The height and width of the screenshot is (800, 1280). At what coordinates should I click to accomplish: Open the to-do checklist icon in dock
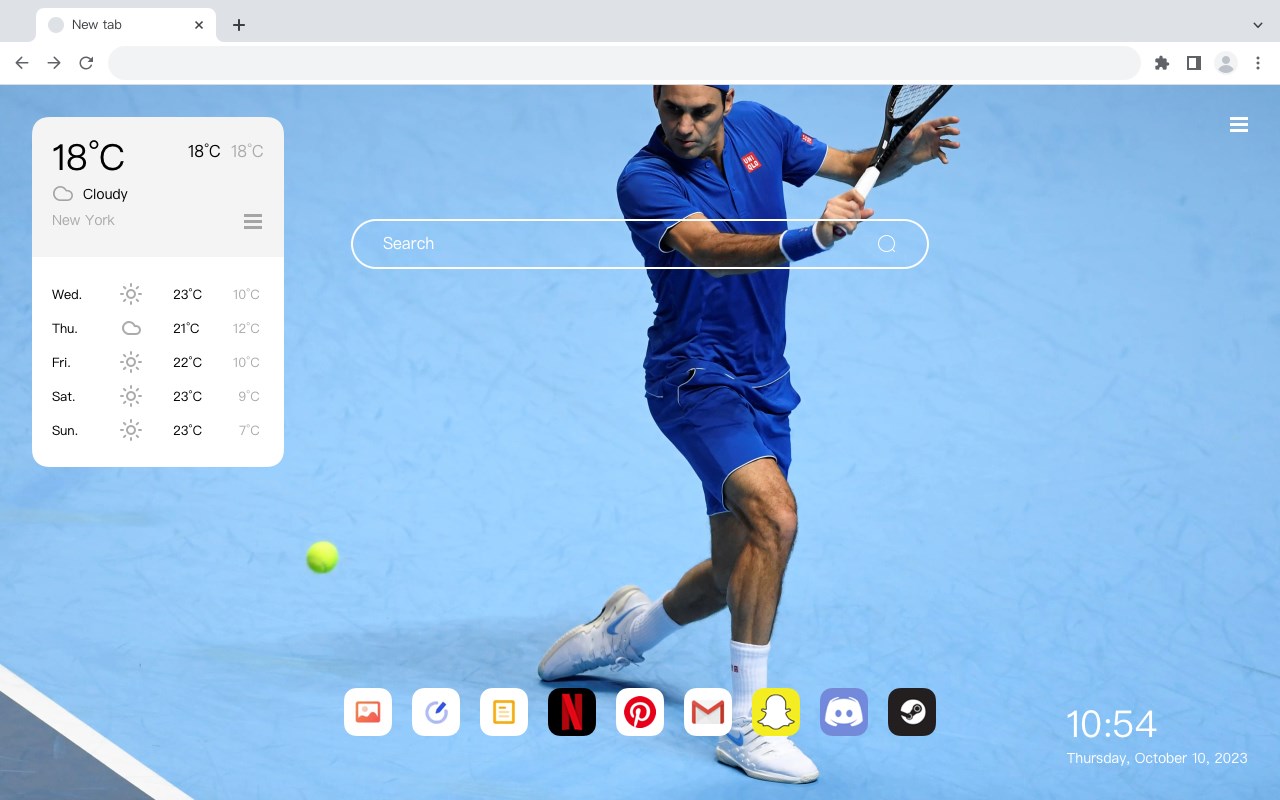tap(436, 712)
